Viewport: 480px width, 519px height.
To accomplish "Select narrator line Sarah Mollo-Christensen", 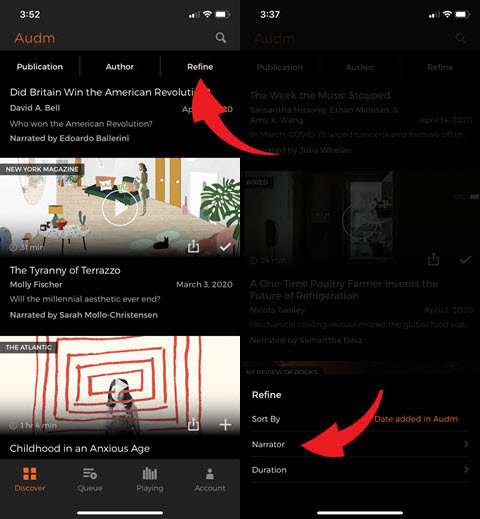I will (x=84, y=315).
